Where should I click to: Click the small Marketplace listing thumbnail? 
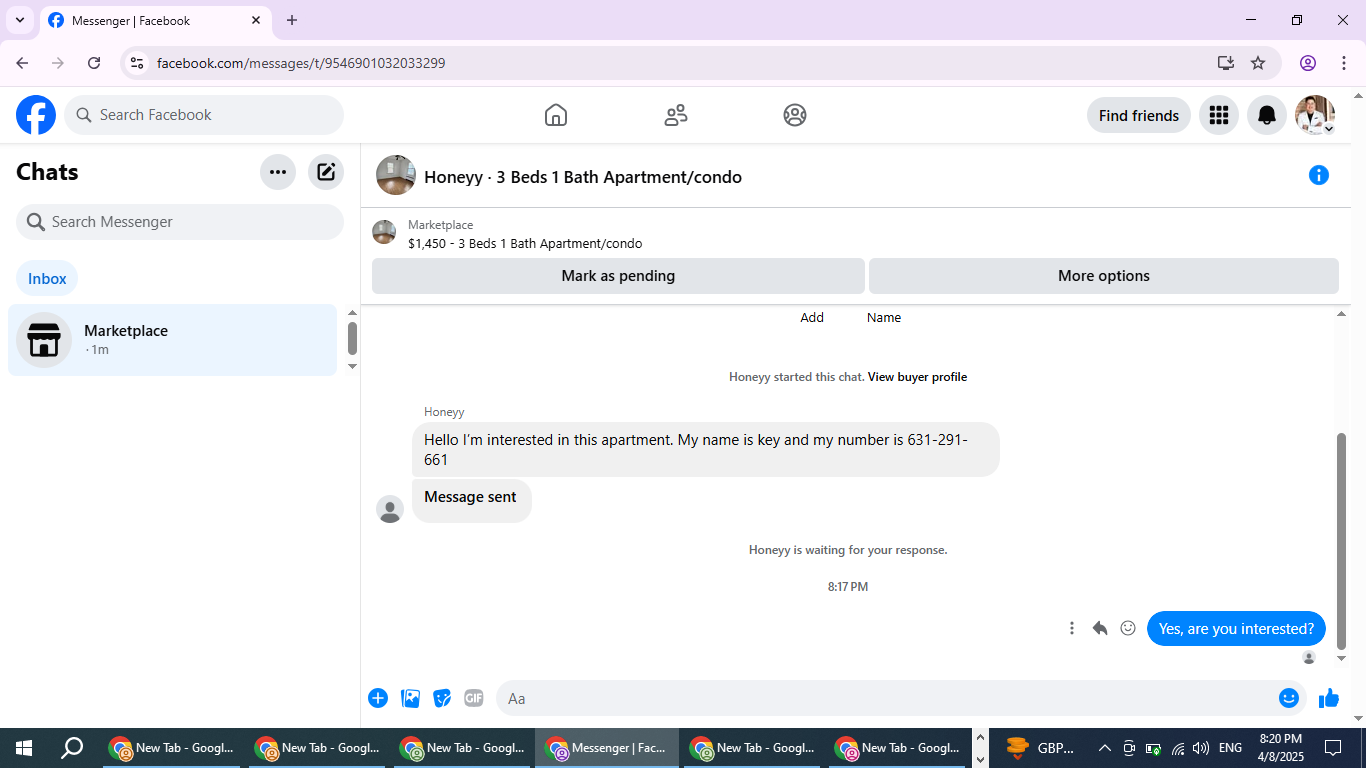pyautogui.click(x=384, y=232)
